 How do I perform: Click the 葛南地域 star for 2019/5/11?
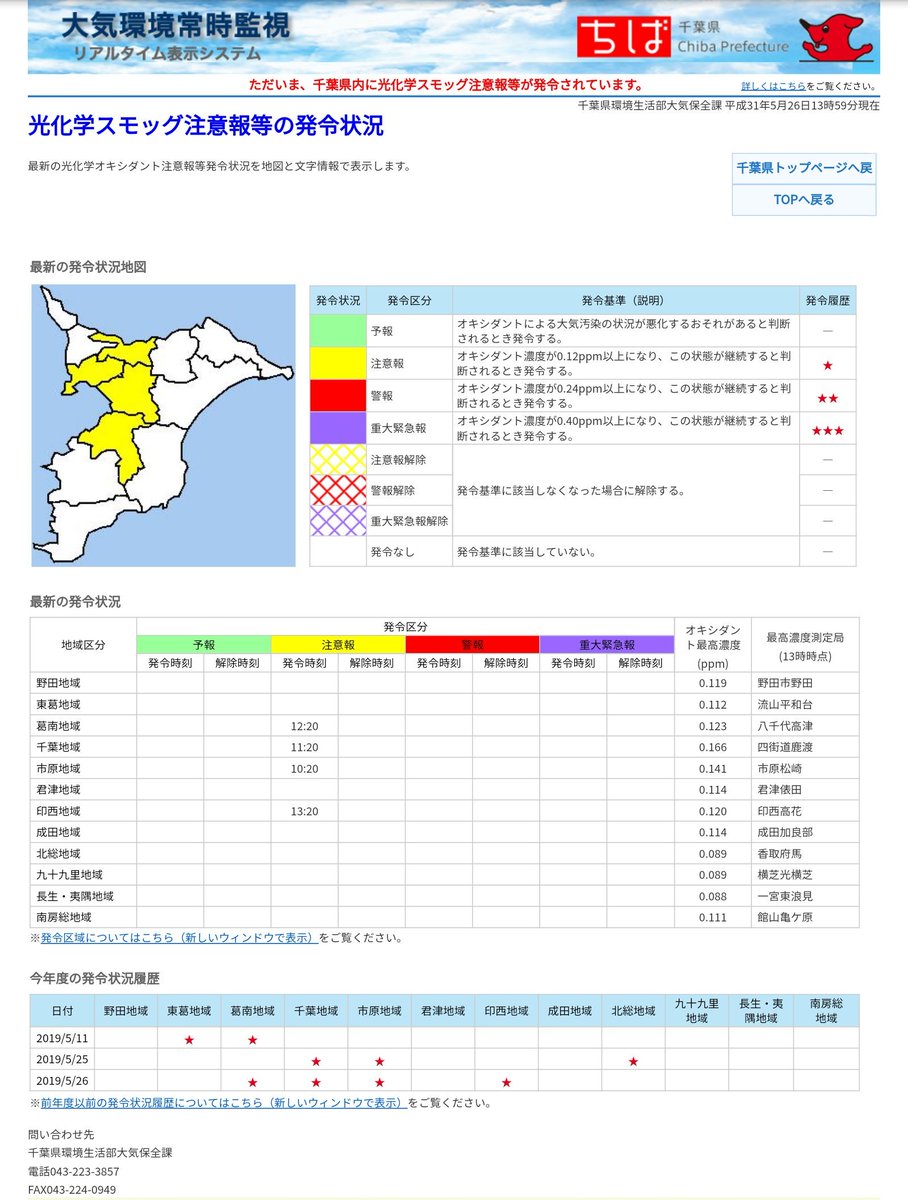tap(252, 1040)
